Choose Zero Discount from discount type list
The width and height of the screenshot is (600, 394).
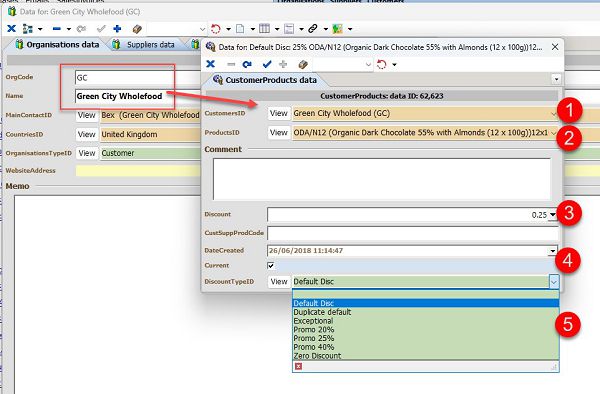426,356
